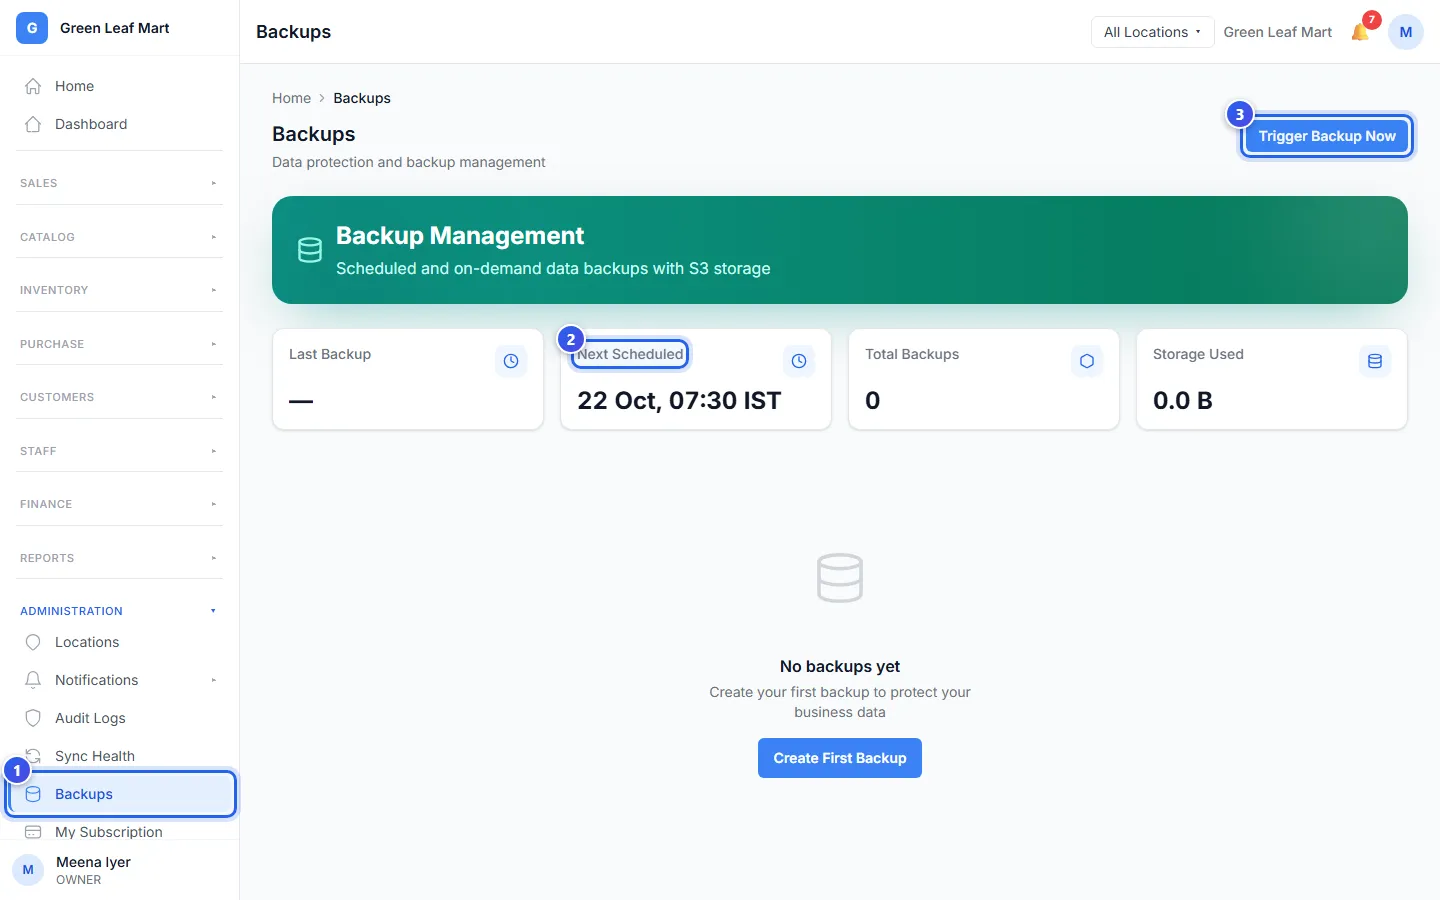Click the My Subscription card icon
Image resolution: width=1440 pixels, height=900 pixels.
(33, 832)
